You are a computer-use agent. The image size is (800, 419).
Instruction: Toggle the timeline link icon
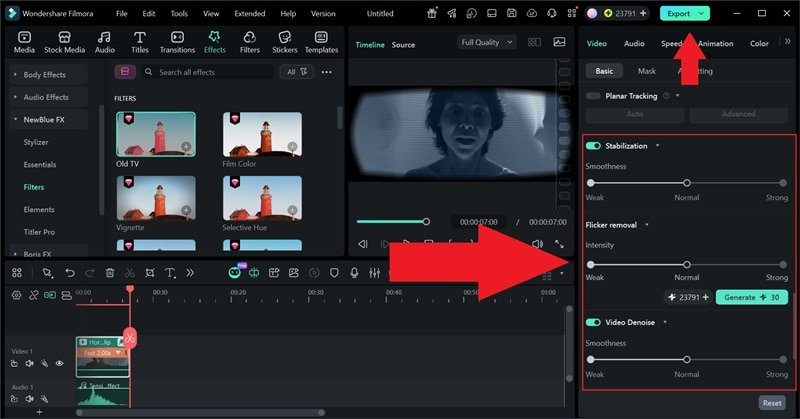(x=34, y=295)
